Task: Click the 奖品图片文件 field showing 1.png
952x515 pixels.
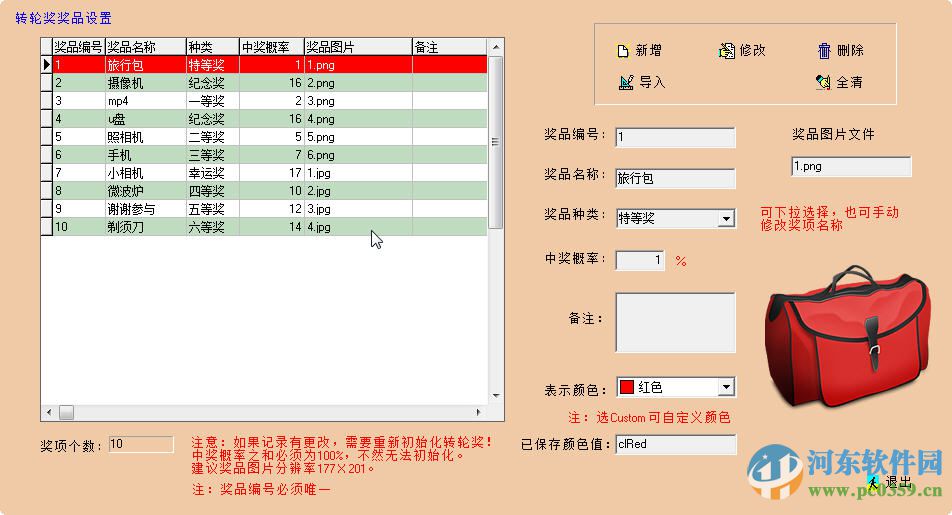Action: point(851,166)
